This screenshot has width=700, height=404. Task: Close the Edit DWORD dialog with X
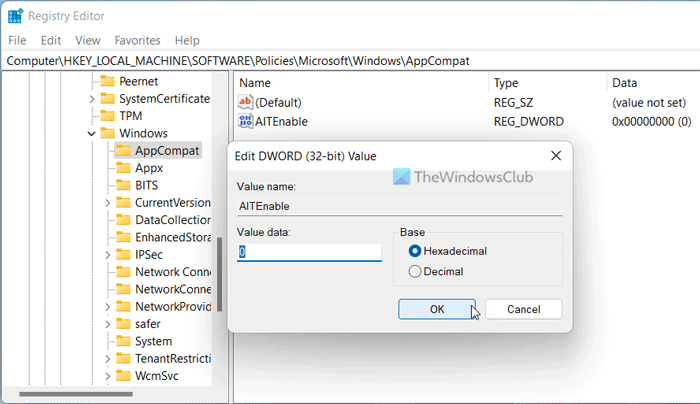[x=556, y=155]
